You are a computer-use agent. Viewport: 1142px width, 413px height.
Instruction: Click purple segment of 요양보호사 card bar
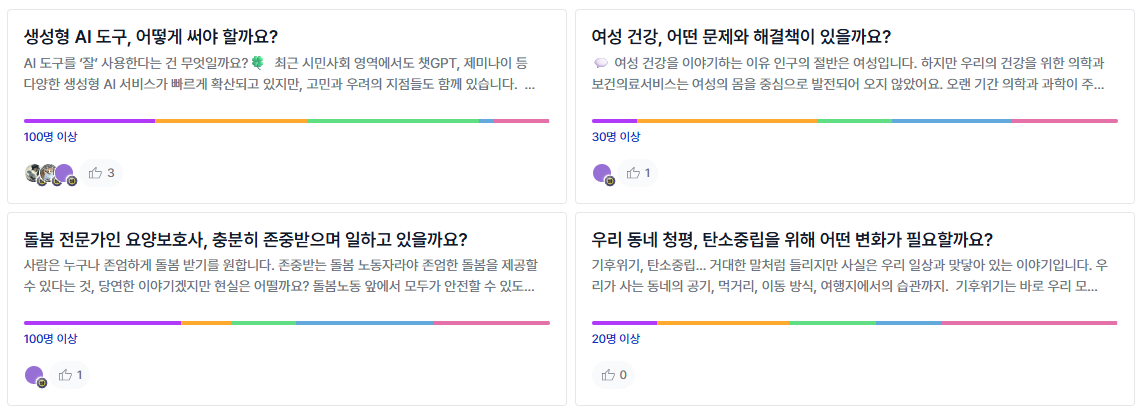pos(102,323)
